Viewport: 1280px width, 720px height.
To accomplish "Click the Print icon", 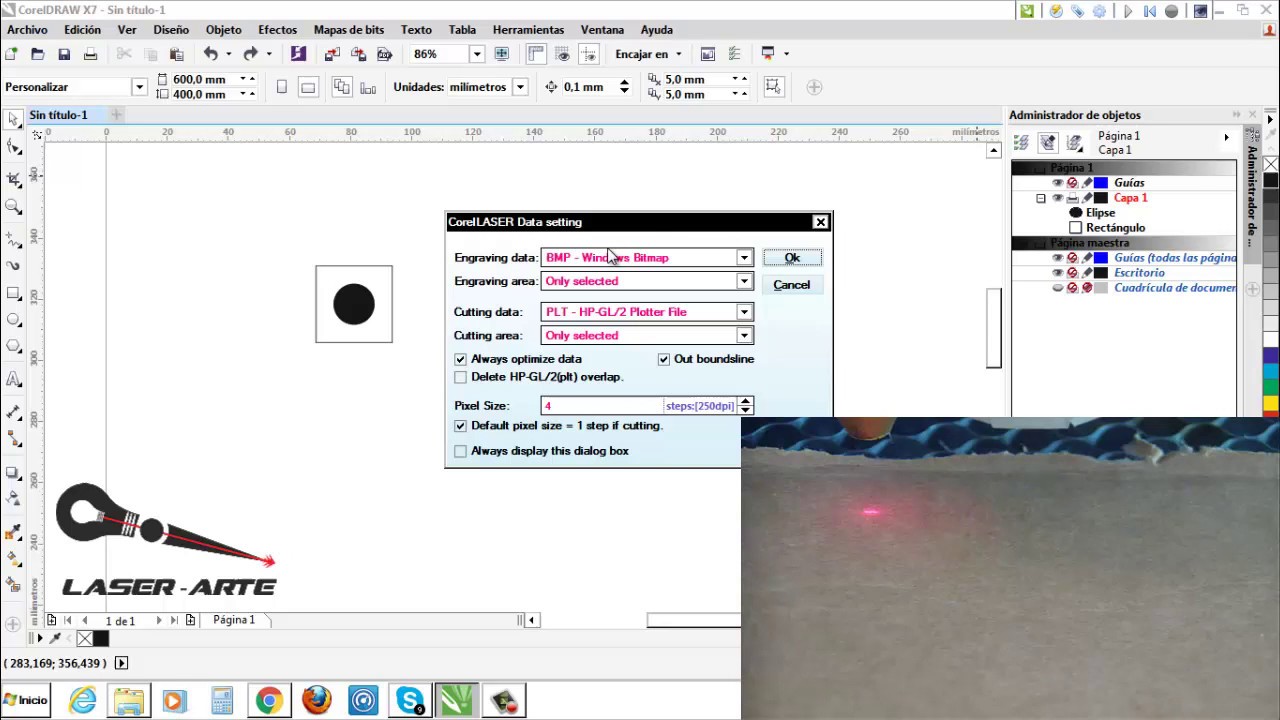I will (90, 54).
